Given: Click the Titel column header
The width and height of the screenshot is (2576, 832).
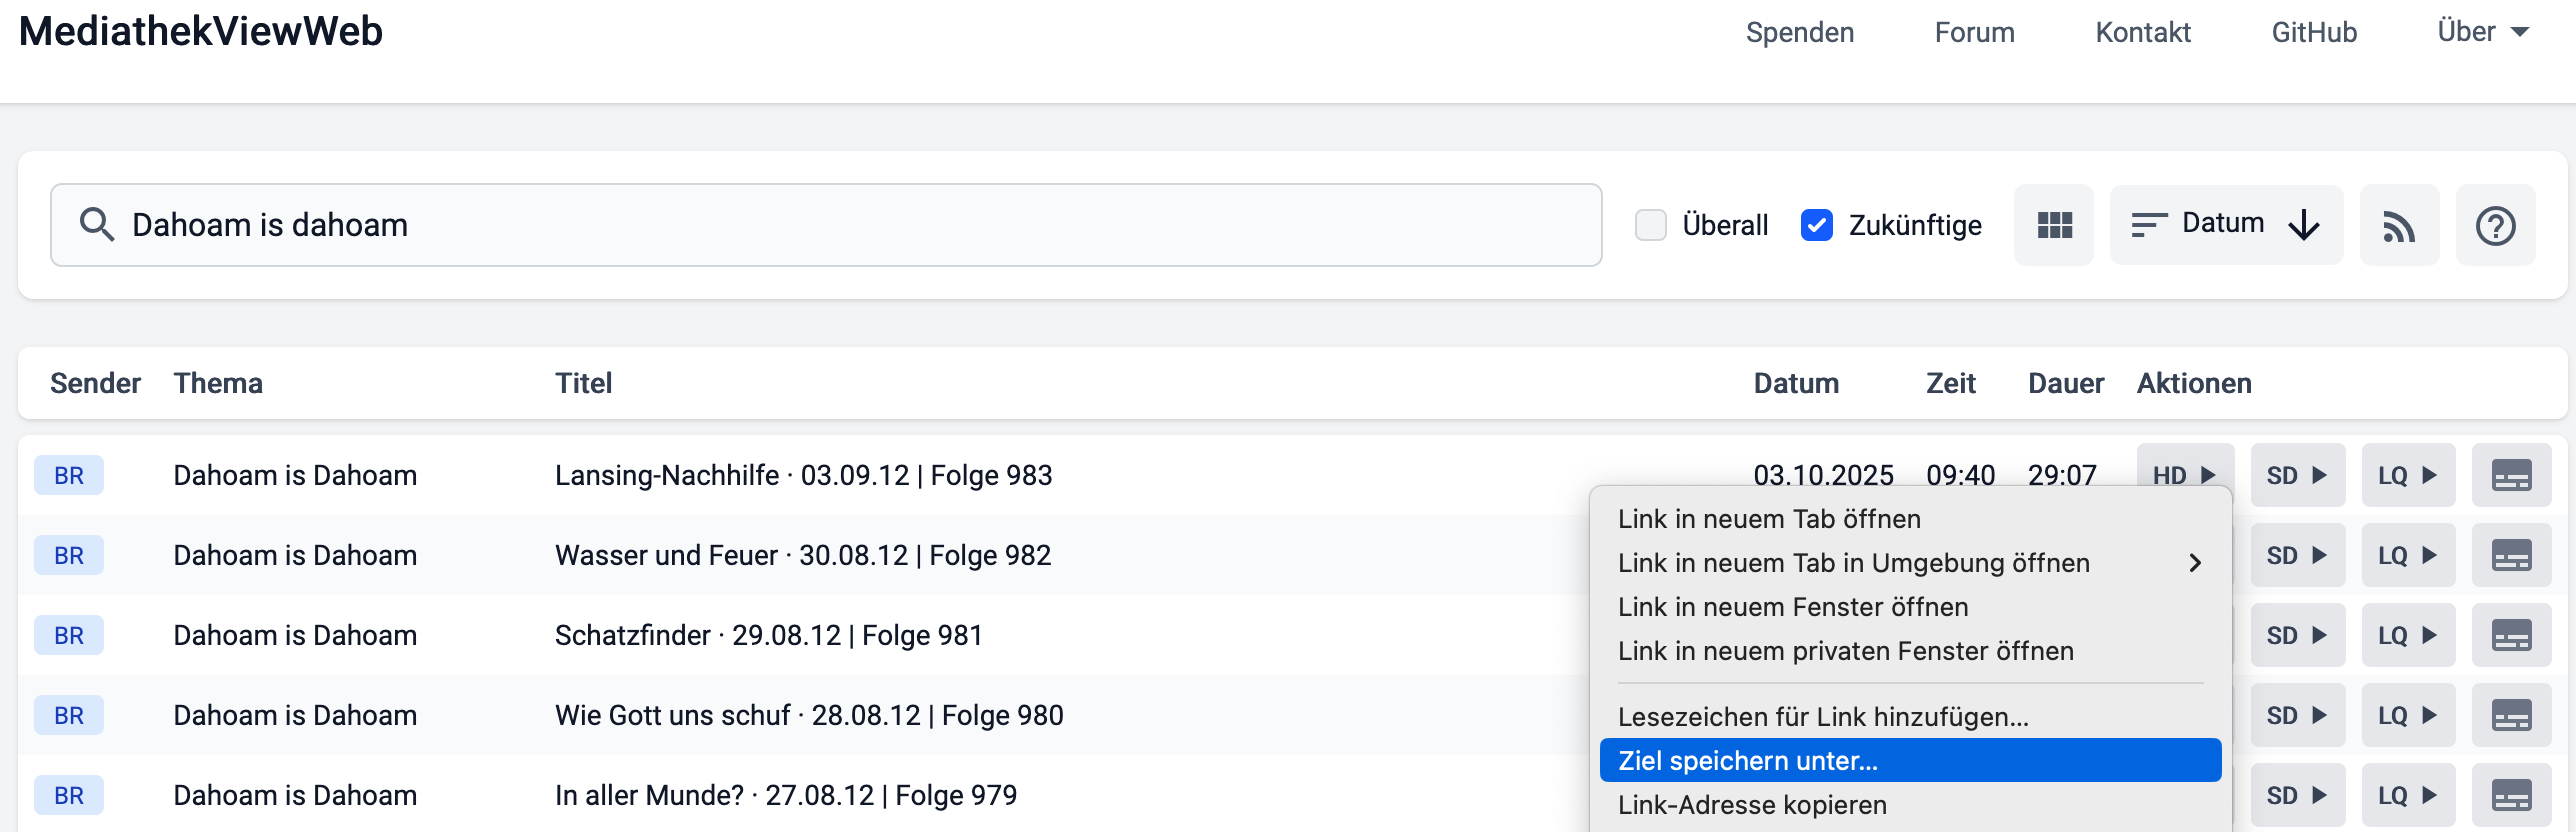Looking at the screenshot, I should click(x=583, y=383).
